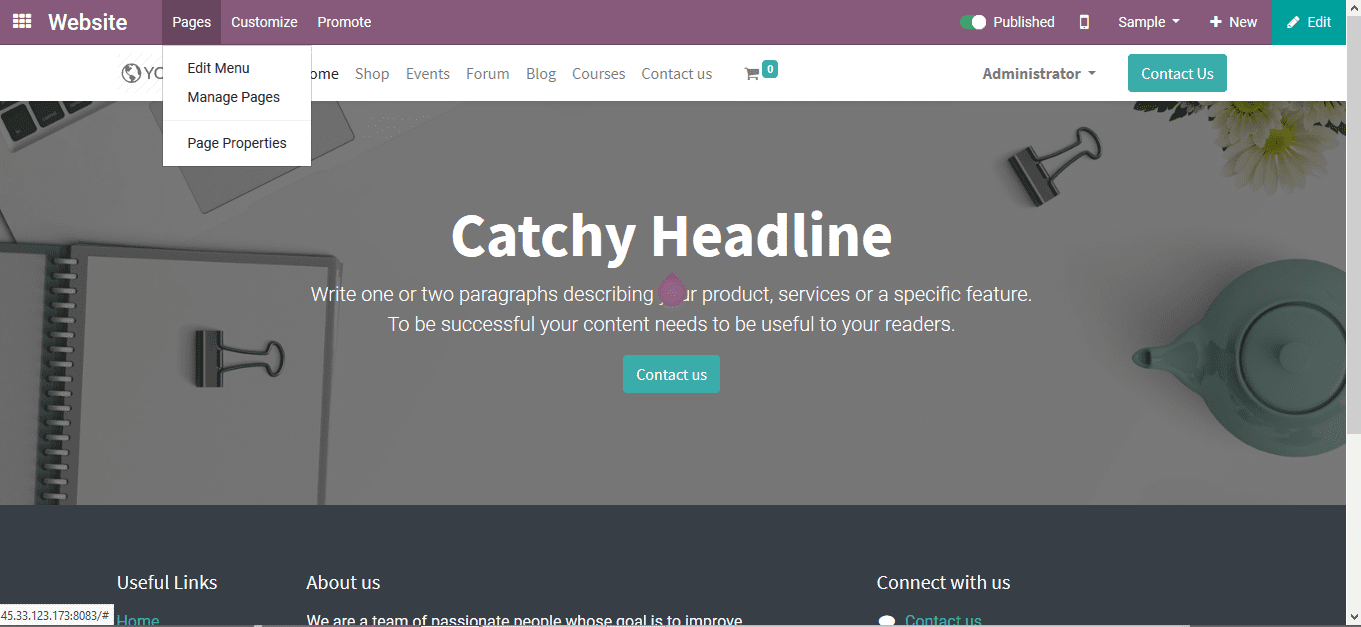This screenshot has height=627, width=1361.
Task: Open the apps menu grid icon
Action: [21, 21]
